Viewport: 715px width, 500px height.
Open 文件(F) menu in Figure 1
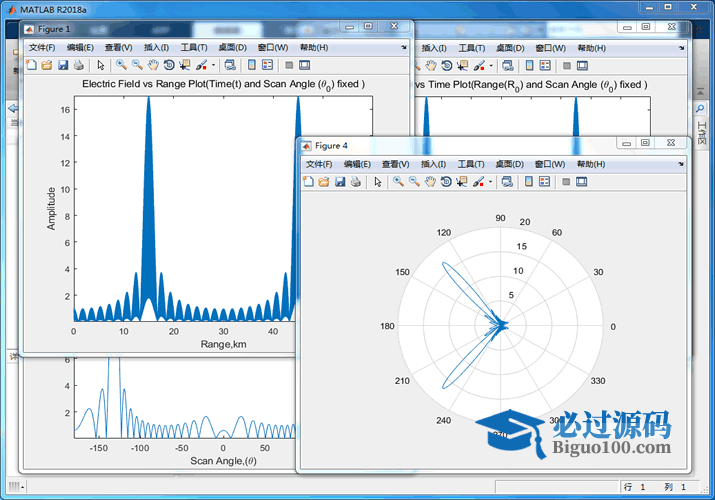click(x=44, y=47)
